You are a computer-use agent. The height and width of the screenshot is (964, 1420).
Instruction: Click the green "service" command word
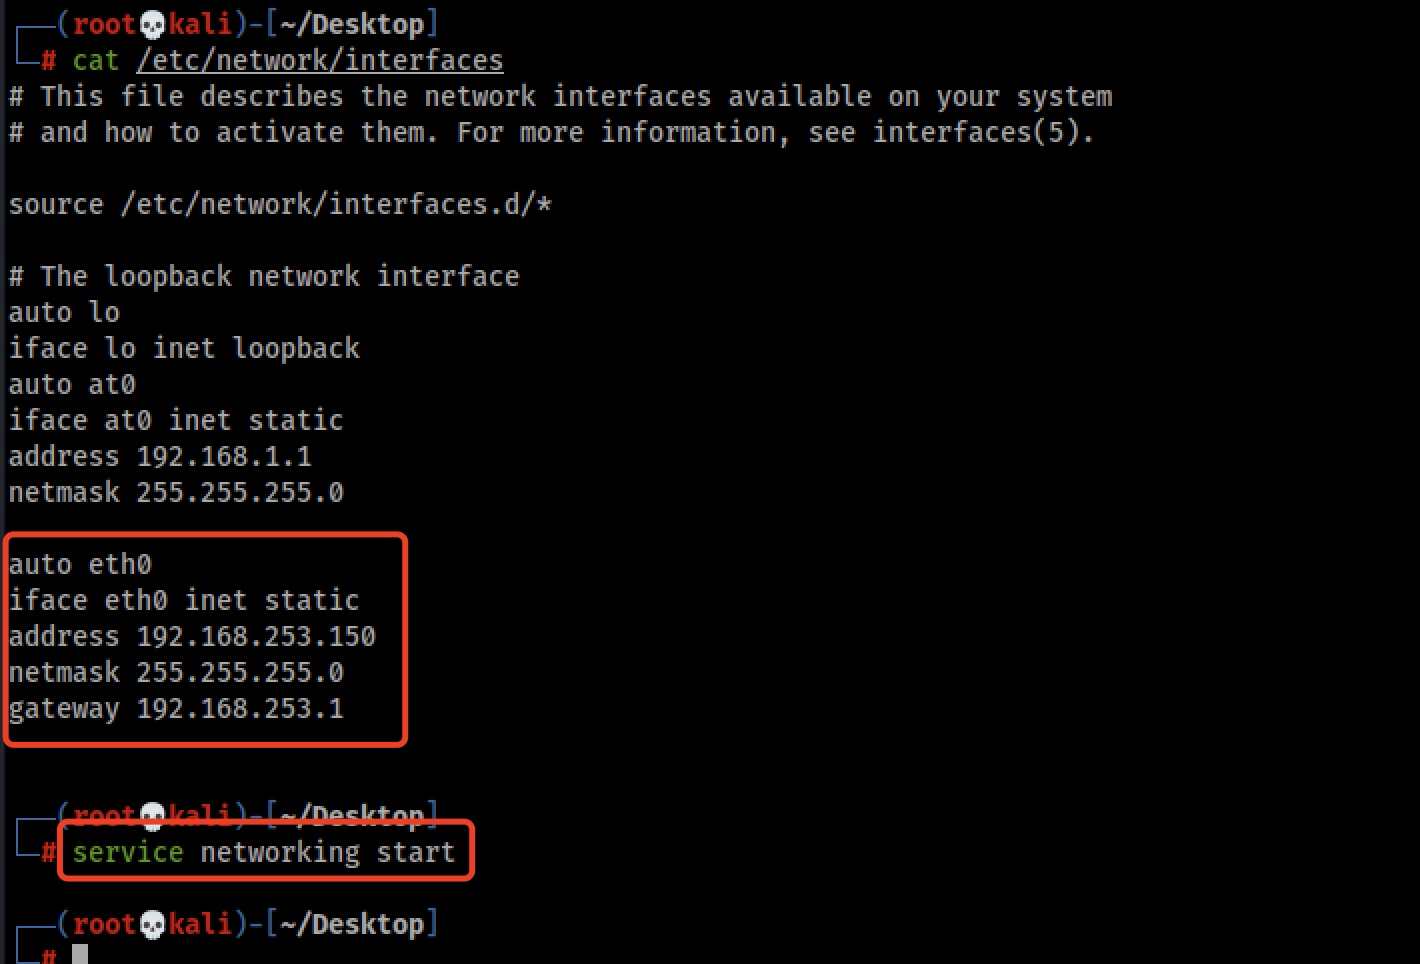[127, 852]
